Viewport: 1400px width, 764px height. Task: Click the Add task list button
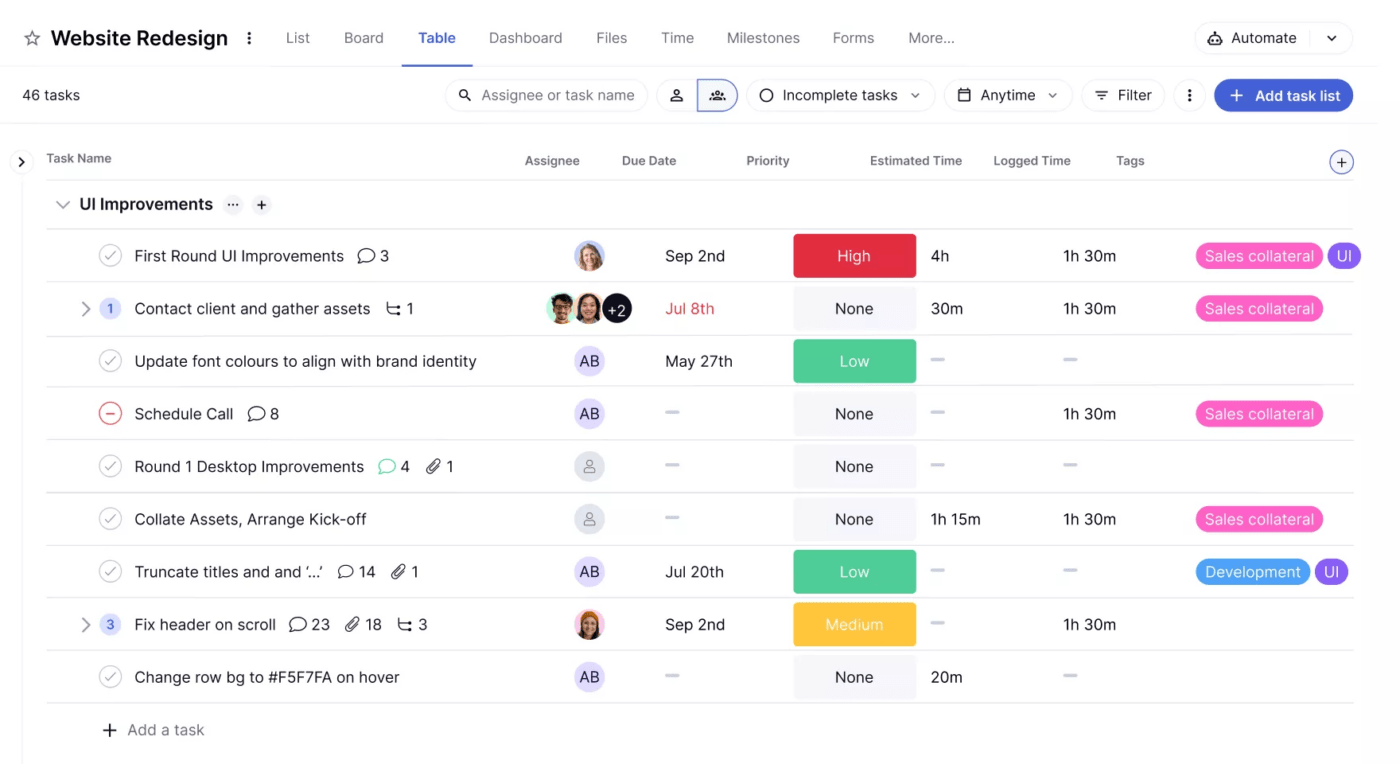click(1283, 95)
